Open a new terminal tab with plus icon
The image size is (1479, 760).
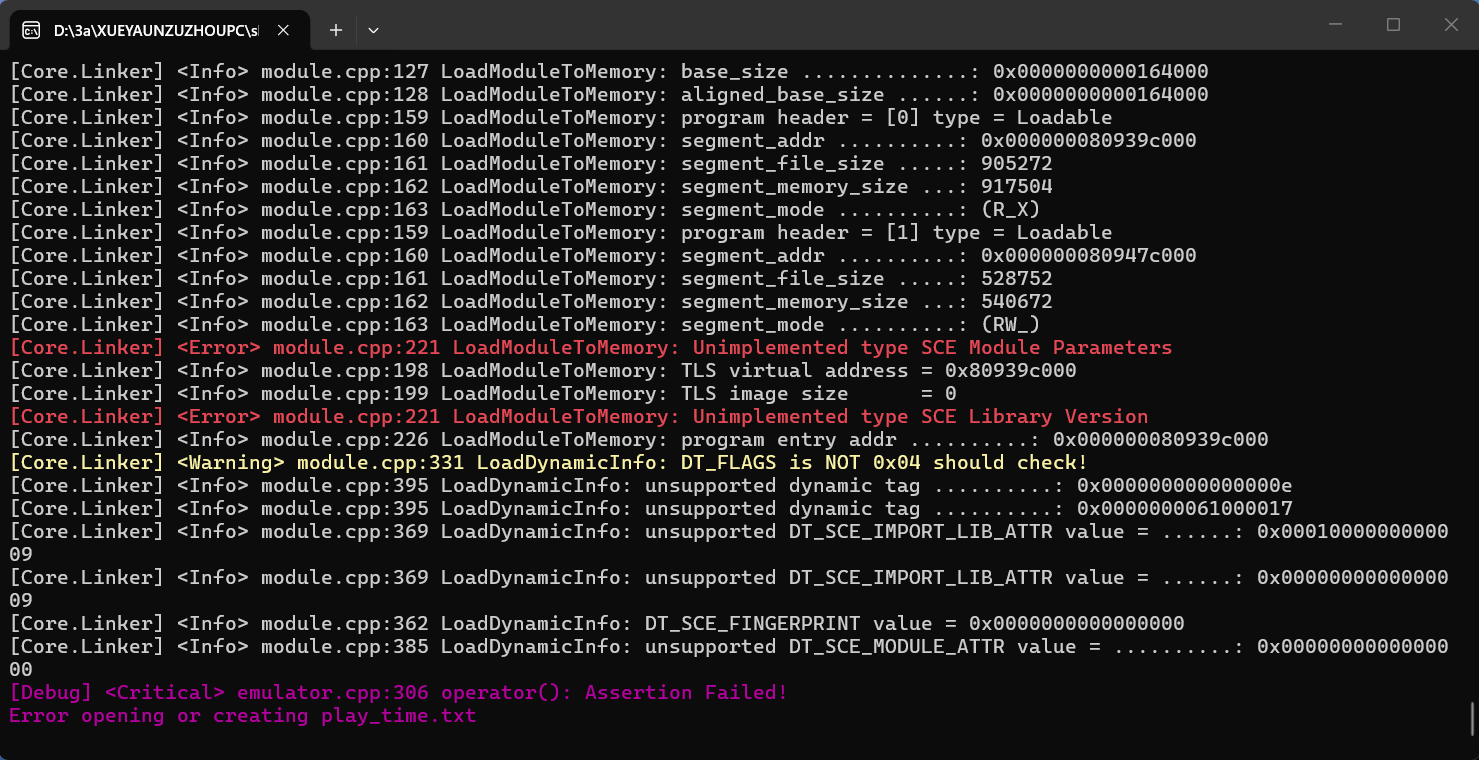pos(336,30)
